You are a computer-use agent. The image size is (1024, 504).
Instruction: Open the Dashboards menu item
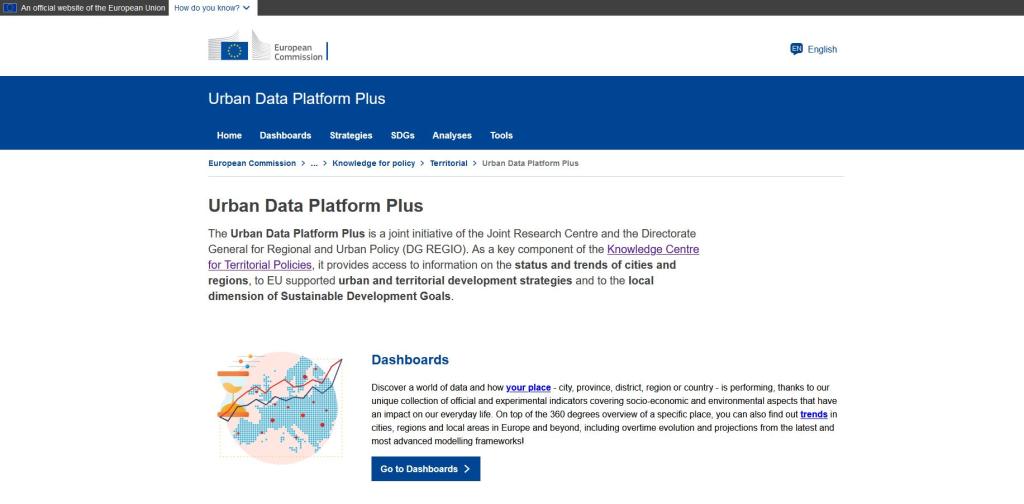click(x=285, y=136)
